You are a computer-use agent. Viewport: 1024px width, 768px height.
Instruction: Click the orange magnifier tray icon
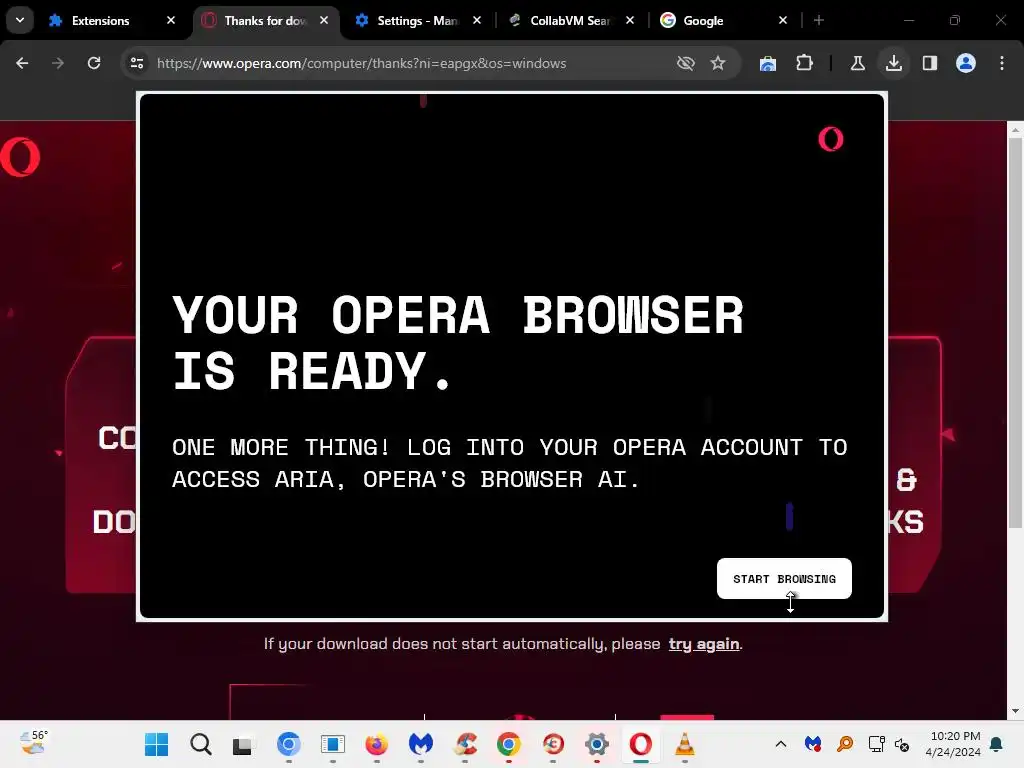[844, 744]
